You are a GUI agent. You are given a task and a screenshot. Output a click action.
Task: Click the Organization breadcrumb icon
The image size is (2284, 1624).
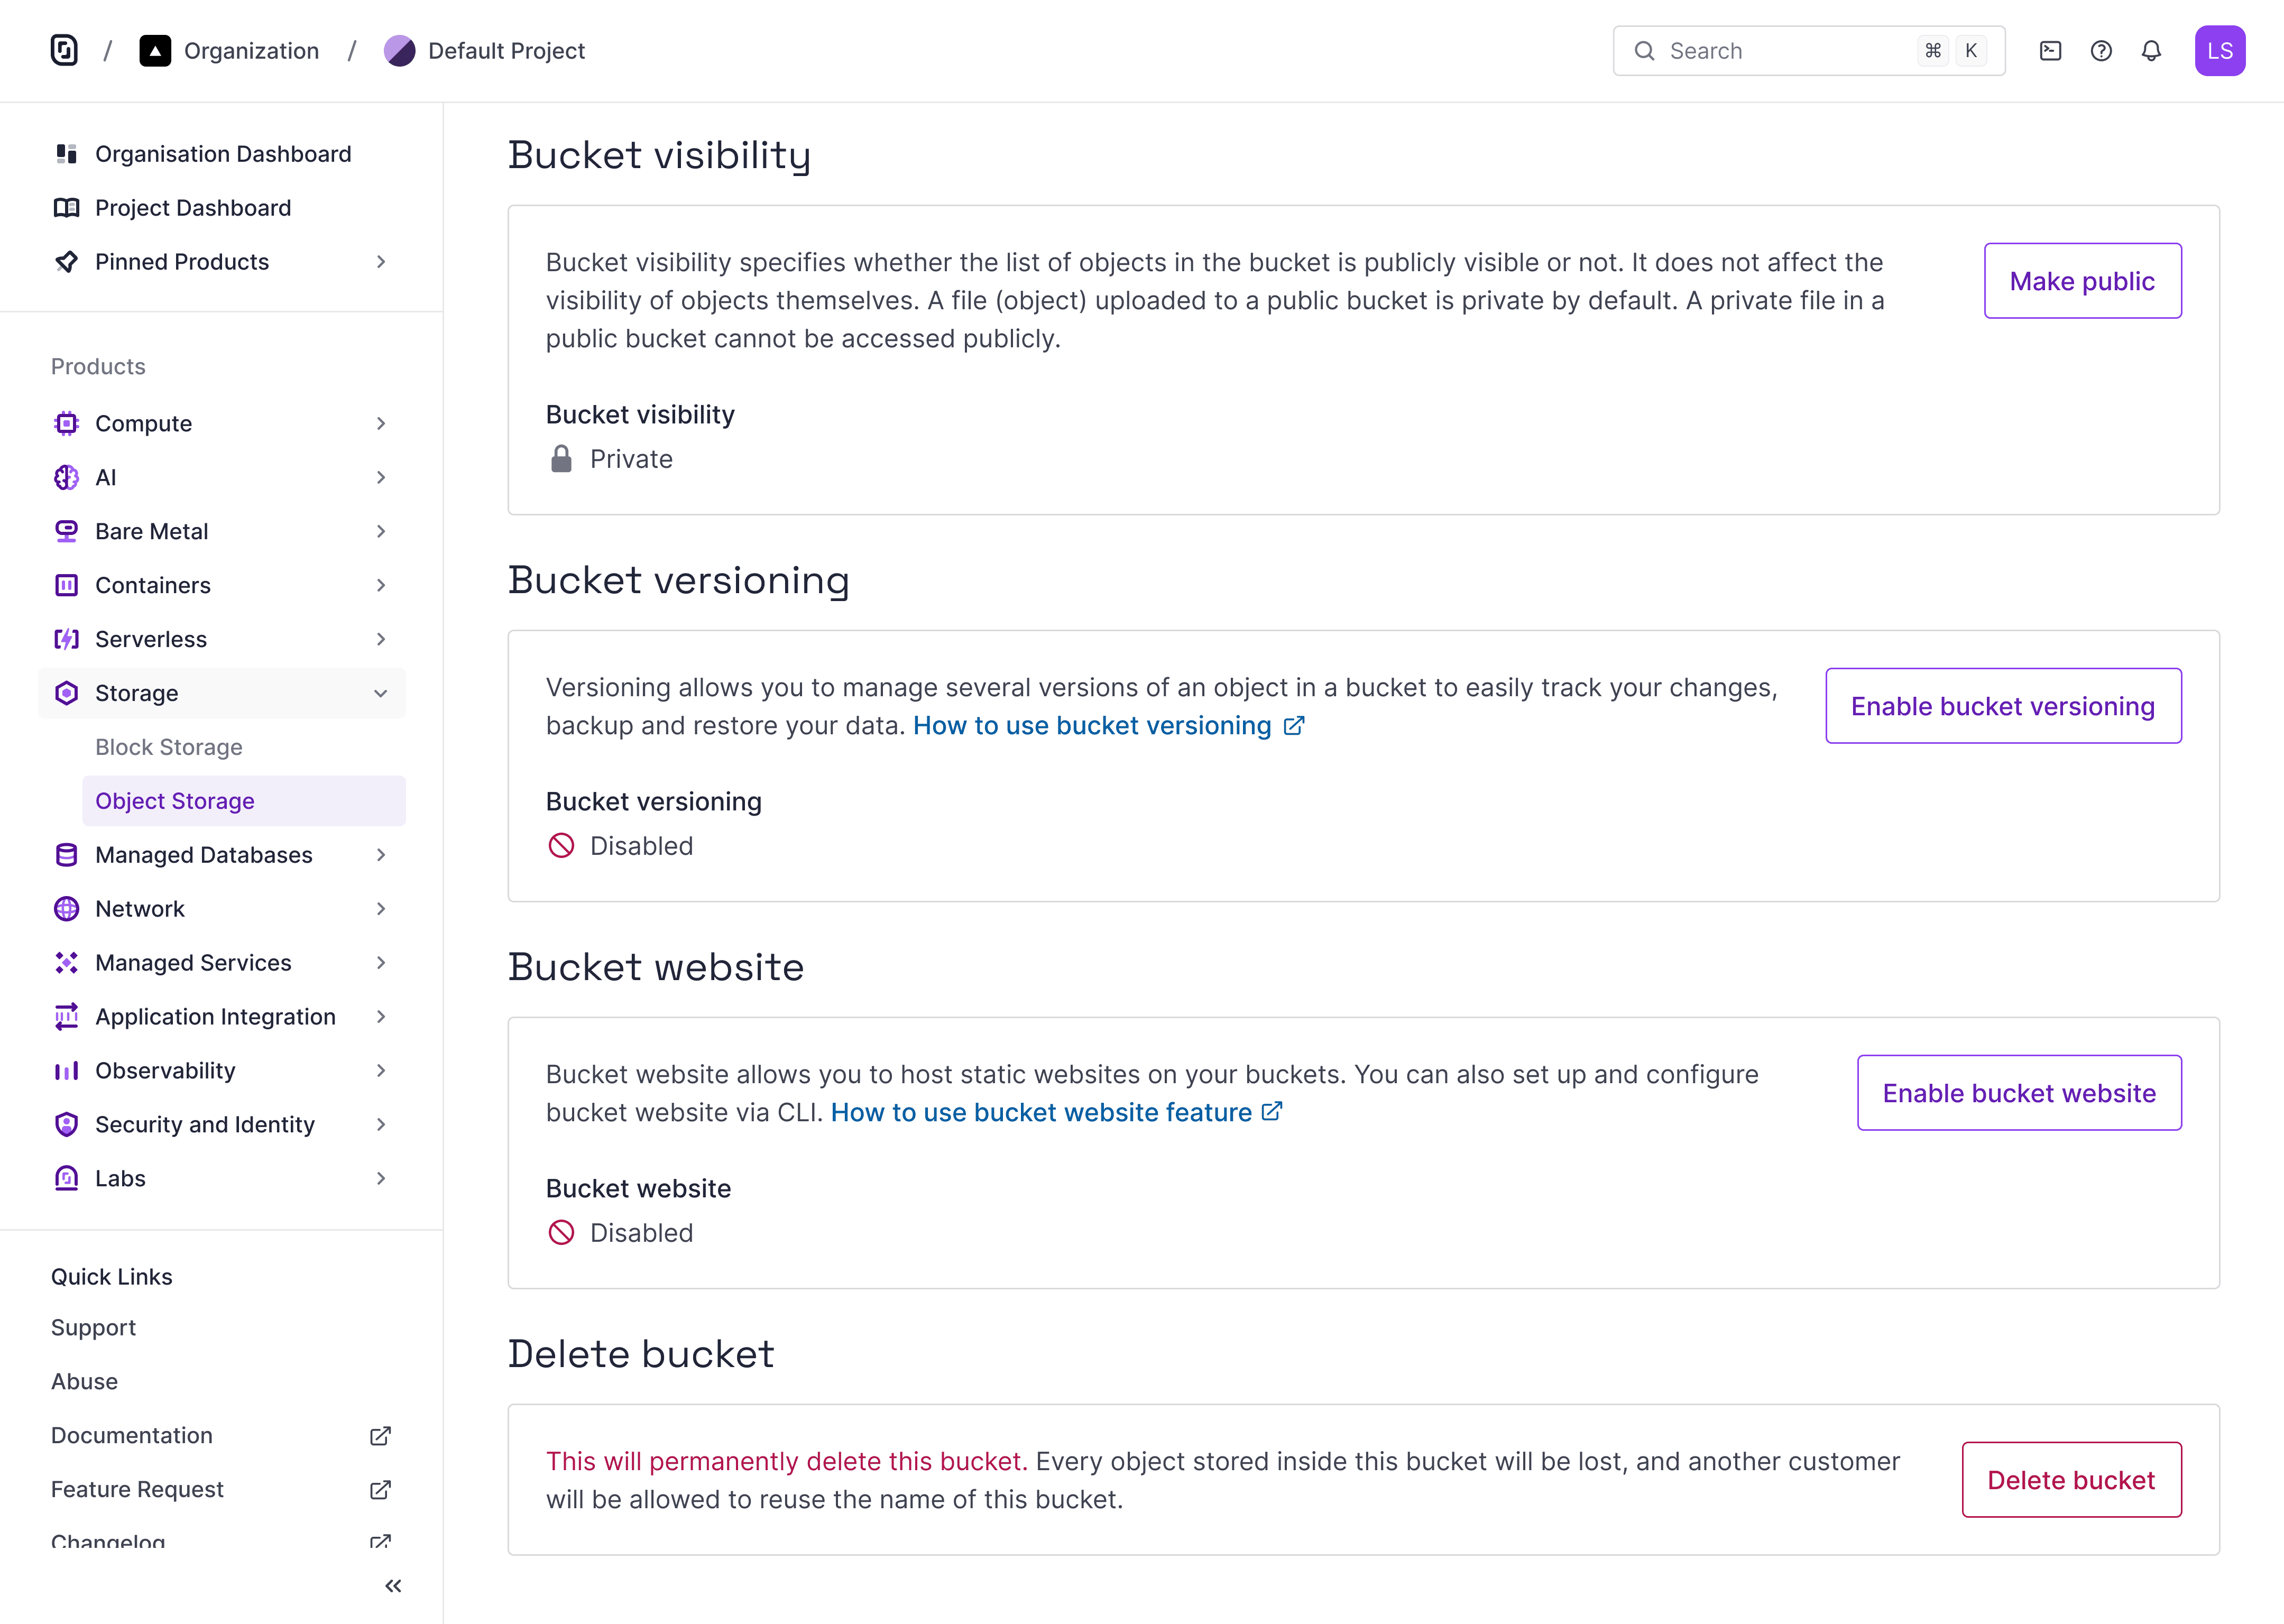(x=155, y=51)
